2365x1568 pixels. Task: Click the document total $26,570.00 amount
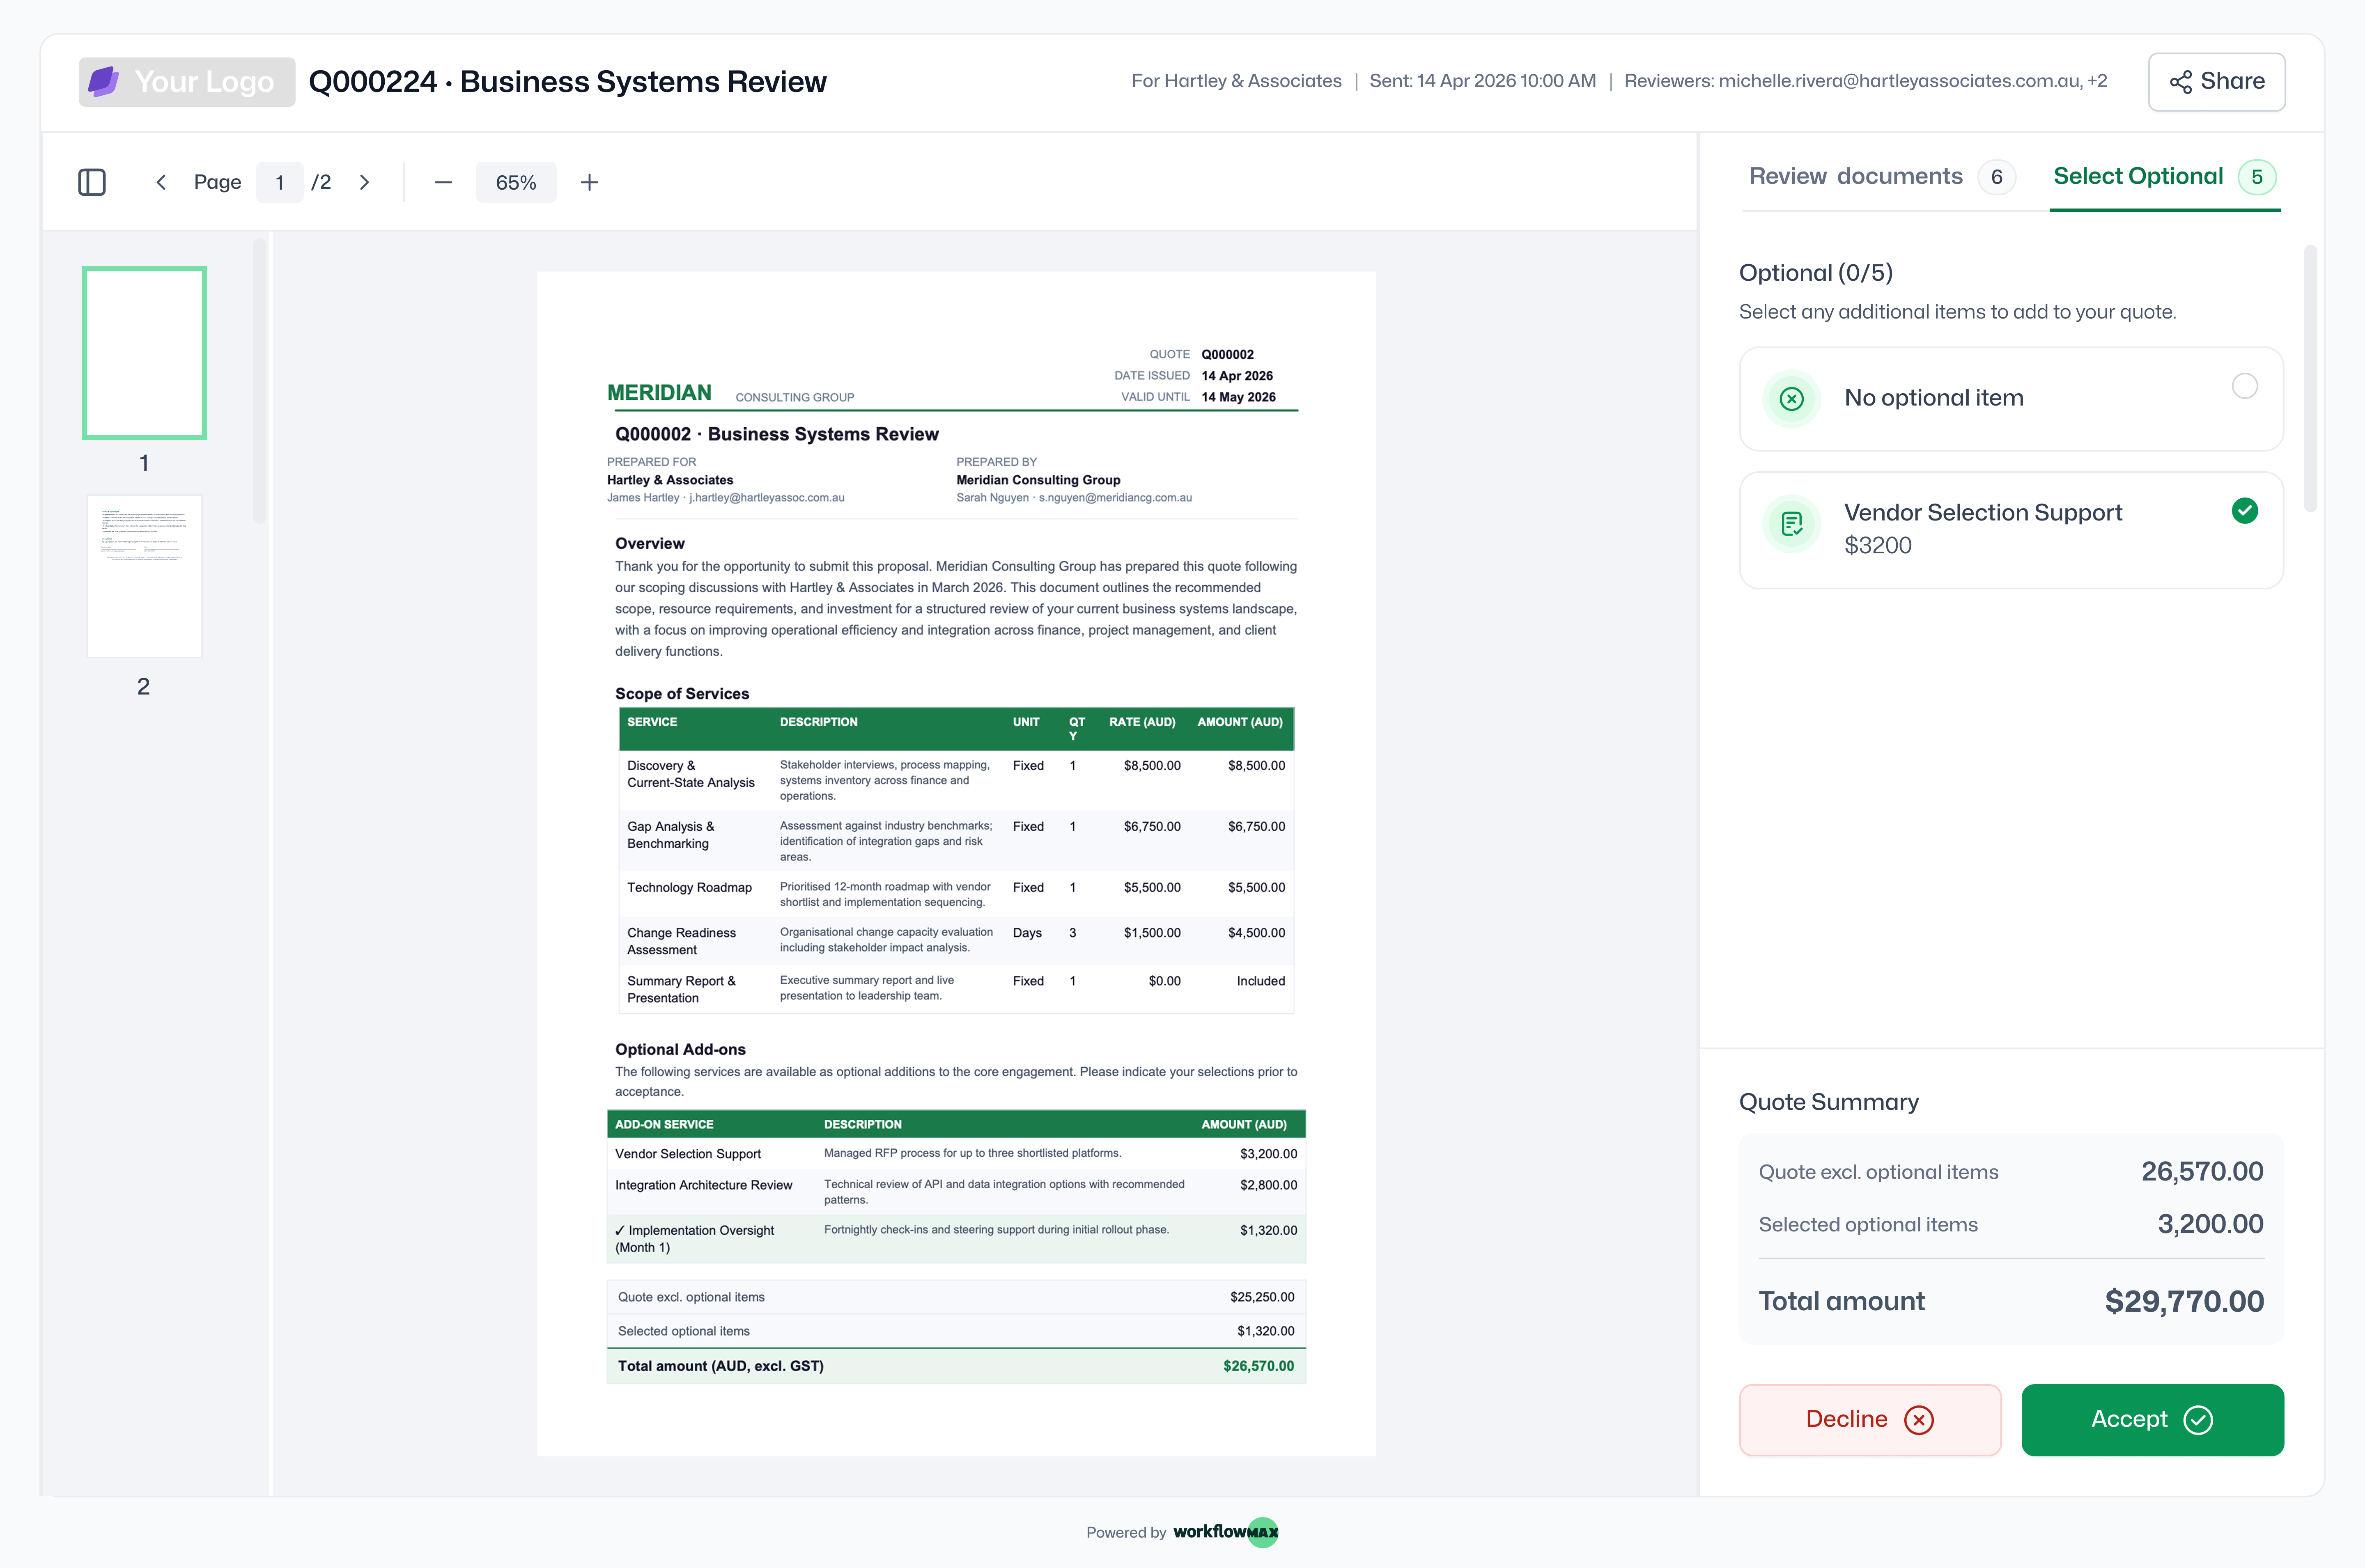click(x=1258, y=1366)
